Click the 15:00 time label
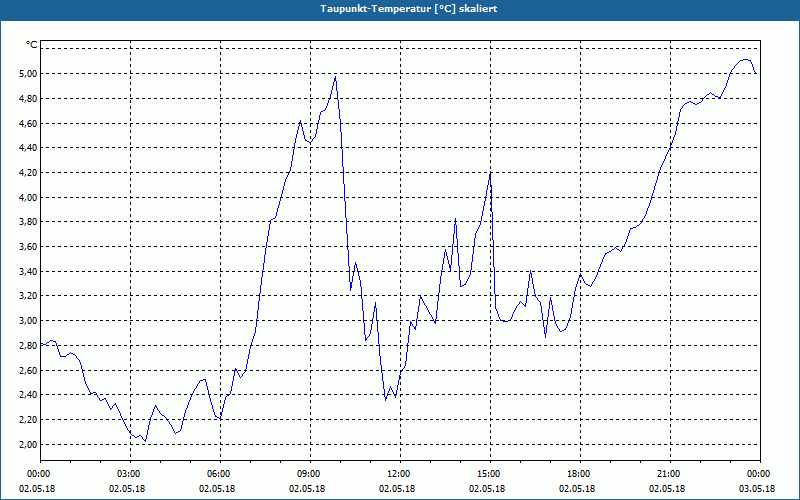The height and width of the screenshot is (500, 800). tap(488, 474)
